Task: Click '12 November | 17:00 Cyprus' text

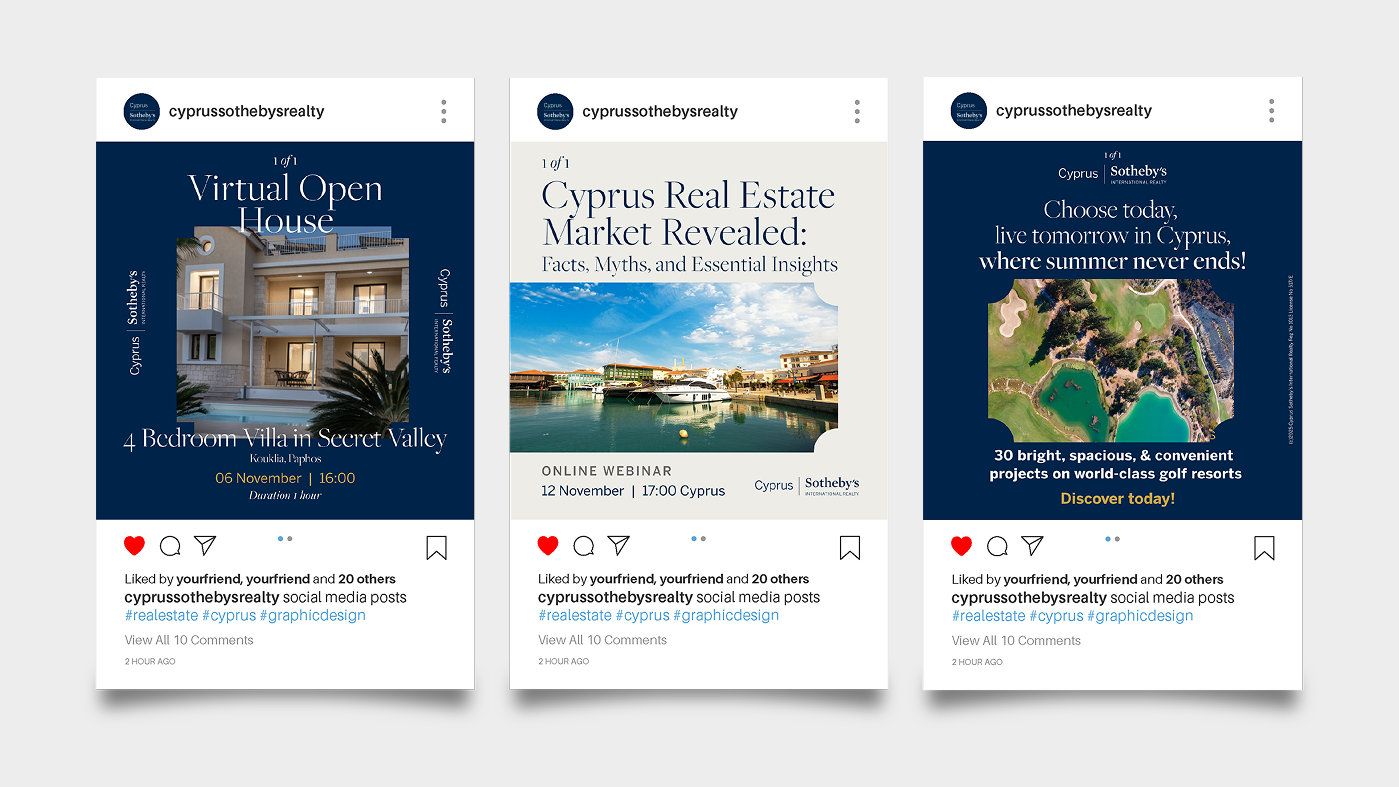Action: click(633, 491)
